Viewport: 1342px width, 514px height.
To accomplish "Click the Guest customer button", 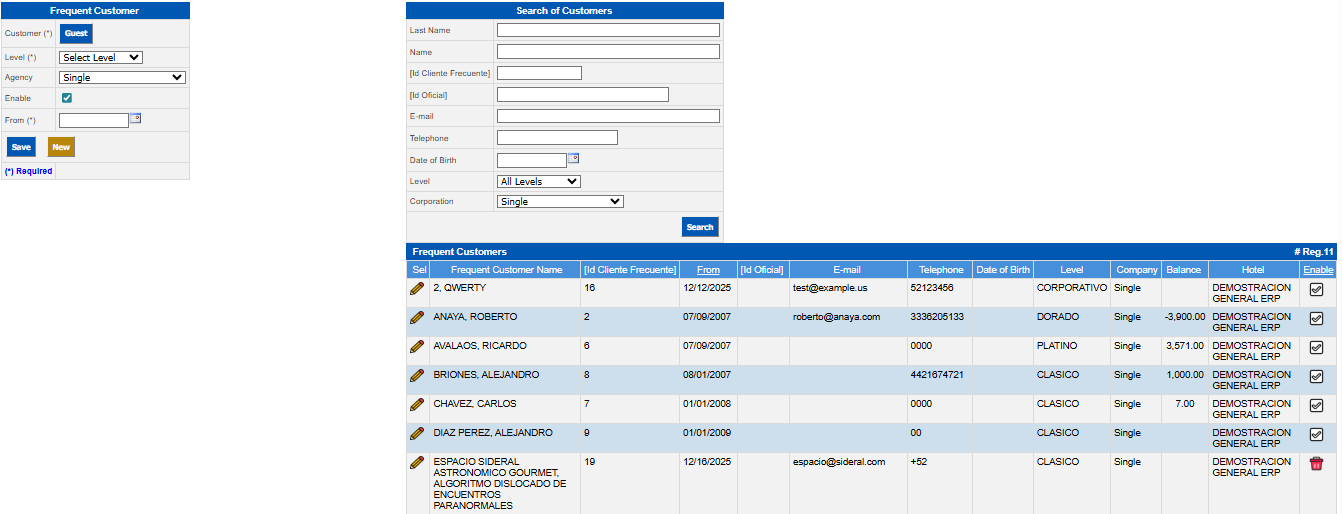I will point(76,33).
